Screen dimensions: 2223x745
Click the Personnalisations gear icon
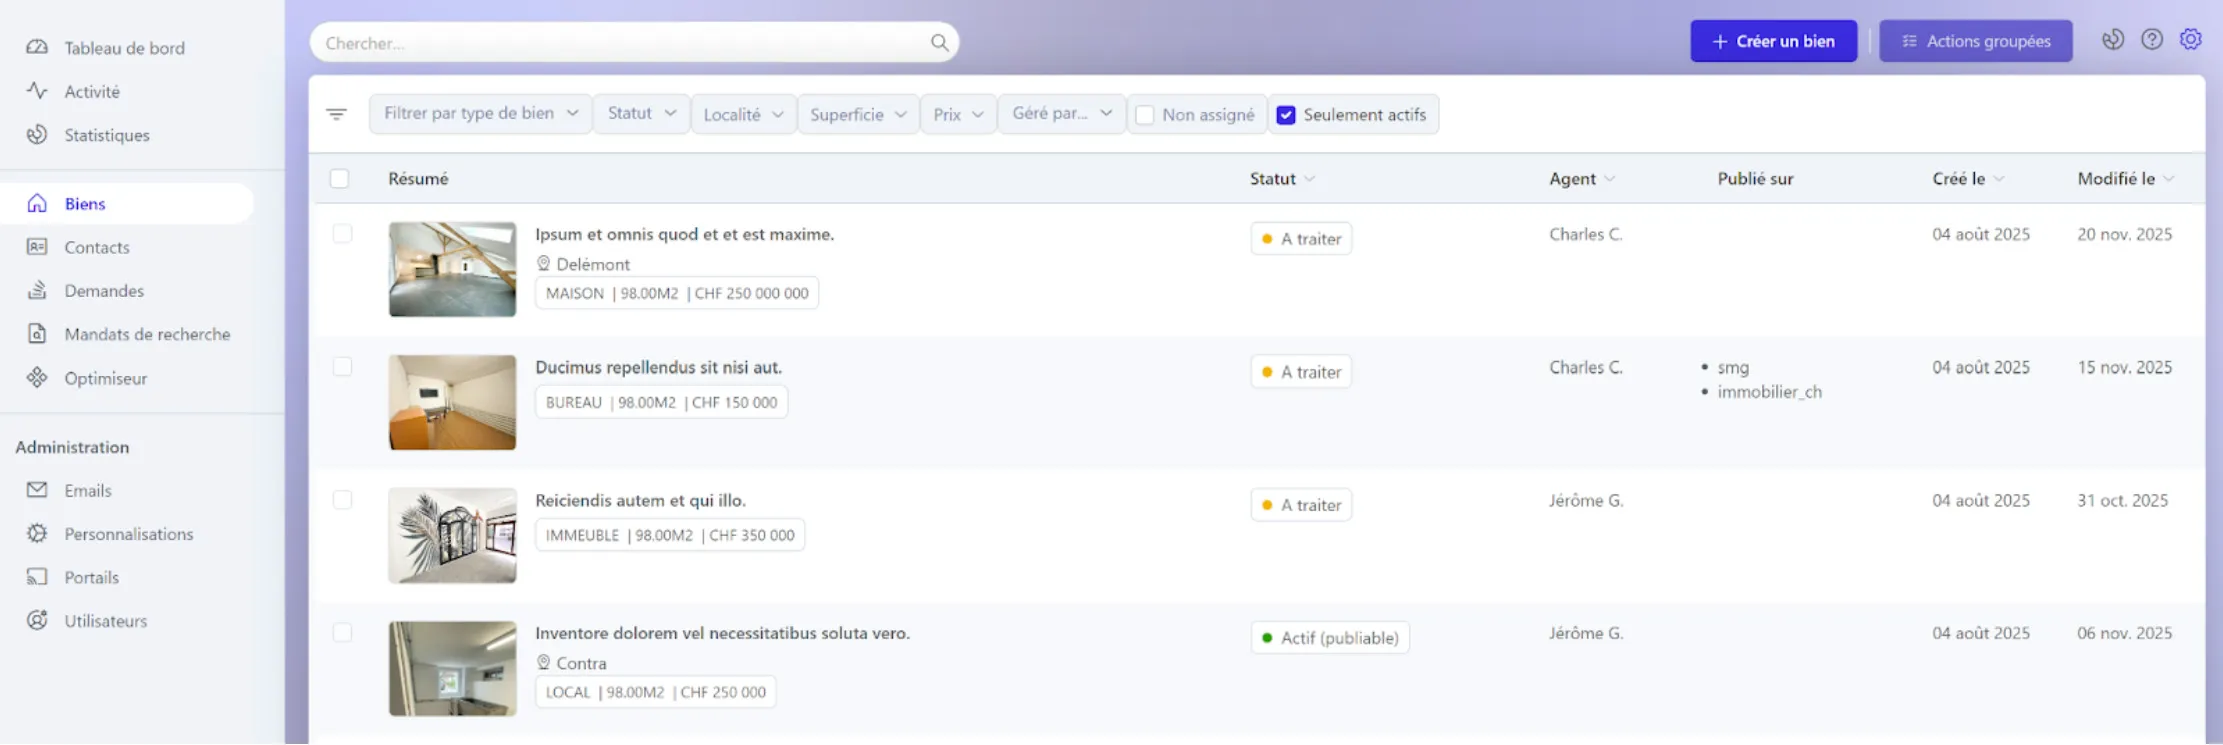[37, 533]
